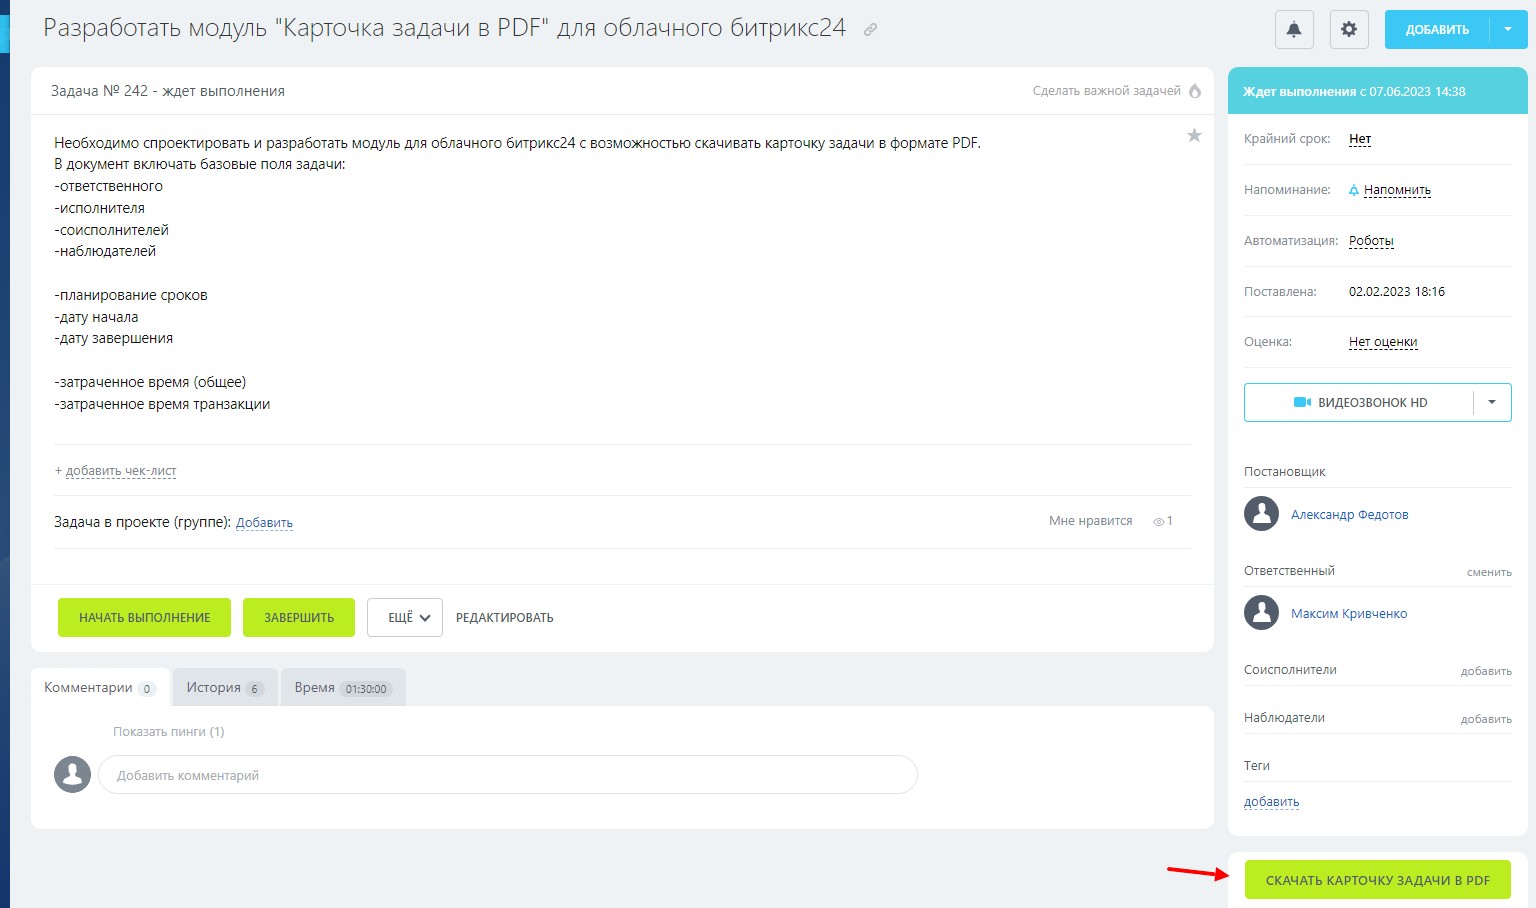Image resolution: width=1536 pixels, height=908 pixels.
Task: Click добавить next to Соисполнители
Action: [1486, 671]
